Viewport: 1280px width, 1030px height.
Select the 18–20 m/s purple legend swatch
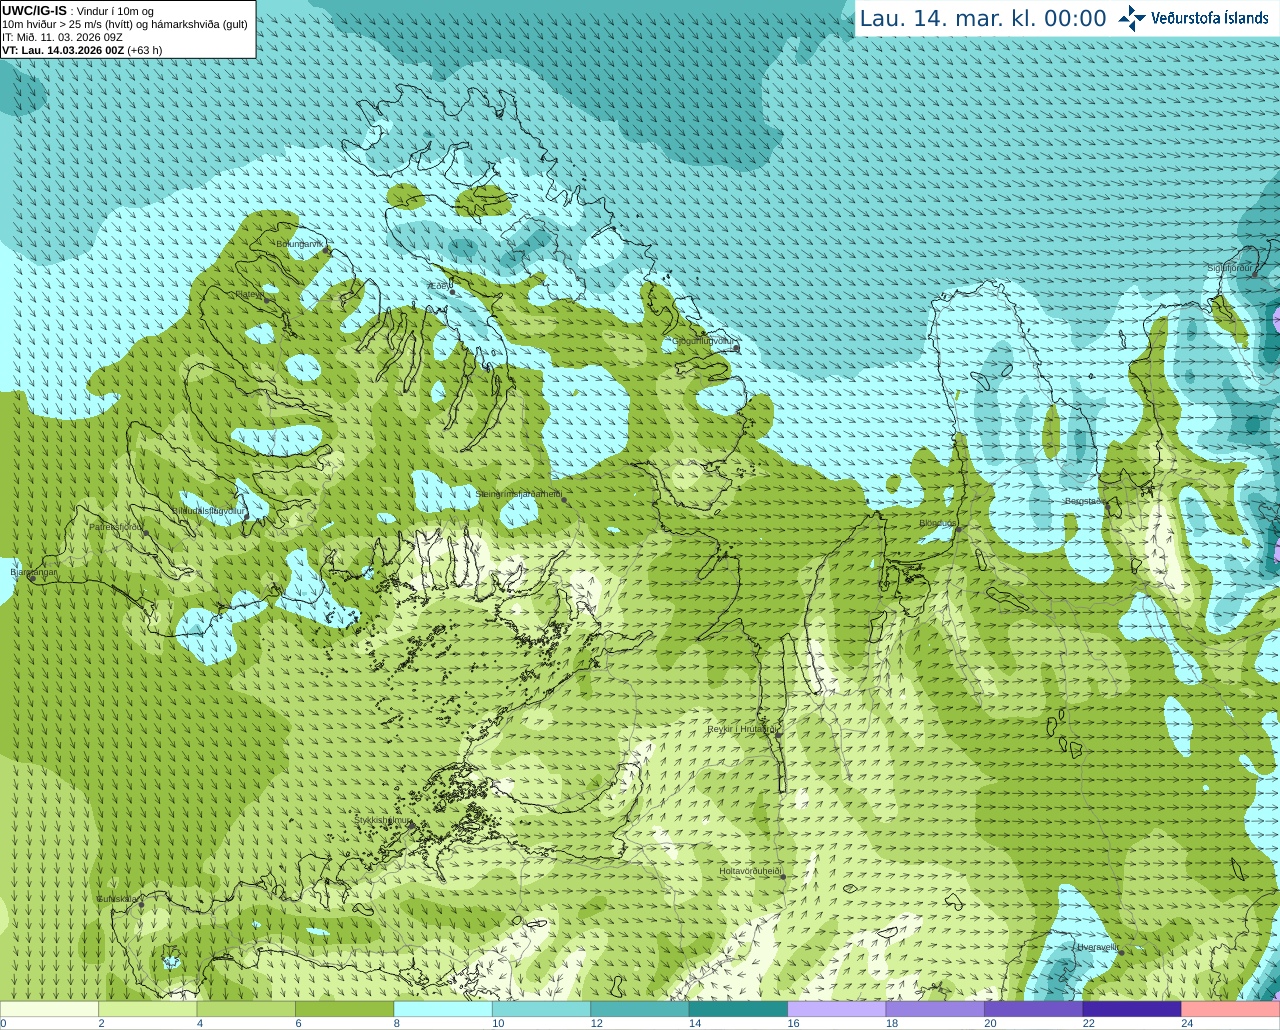click(936, 1009)
